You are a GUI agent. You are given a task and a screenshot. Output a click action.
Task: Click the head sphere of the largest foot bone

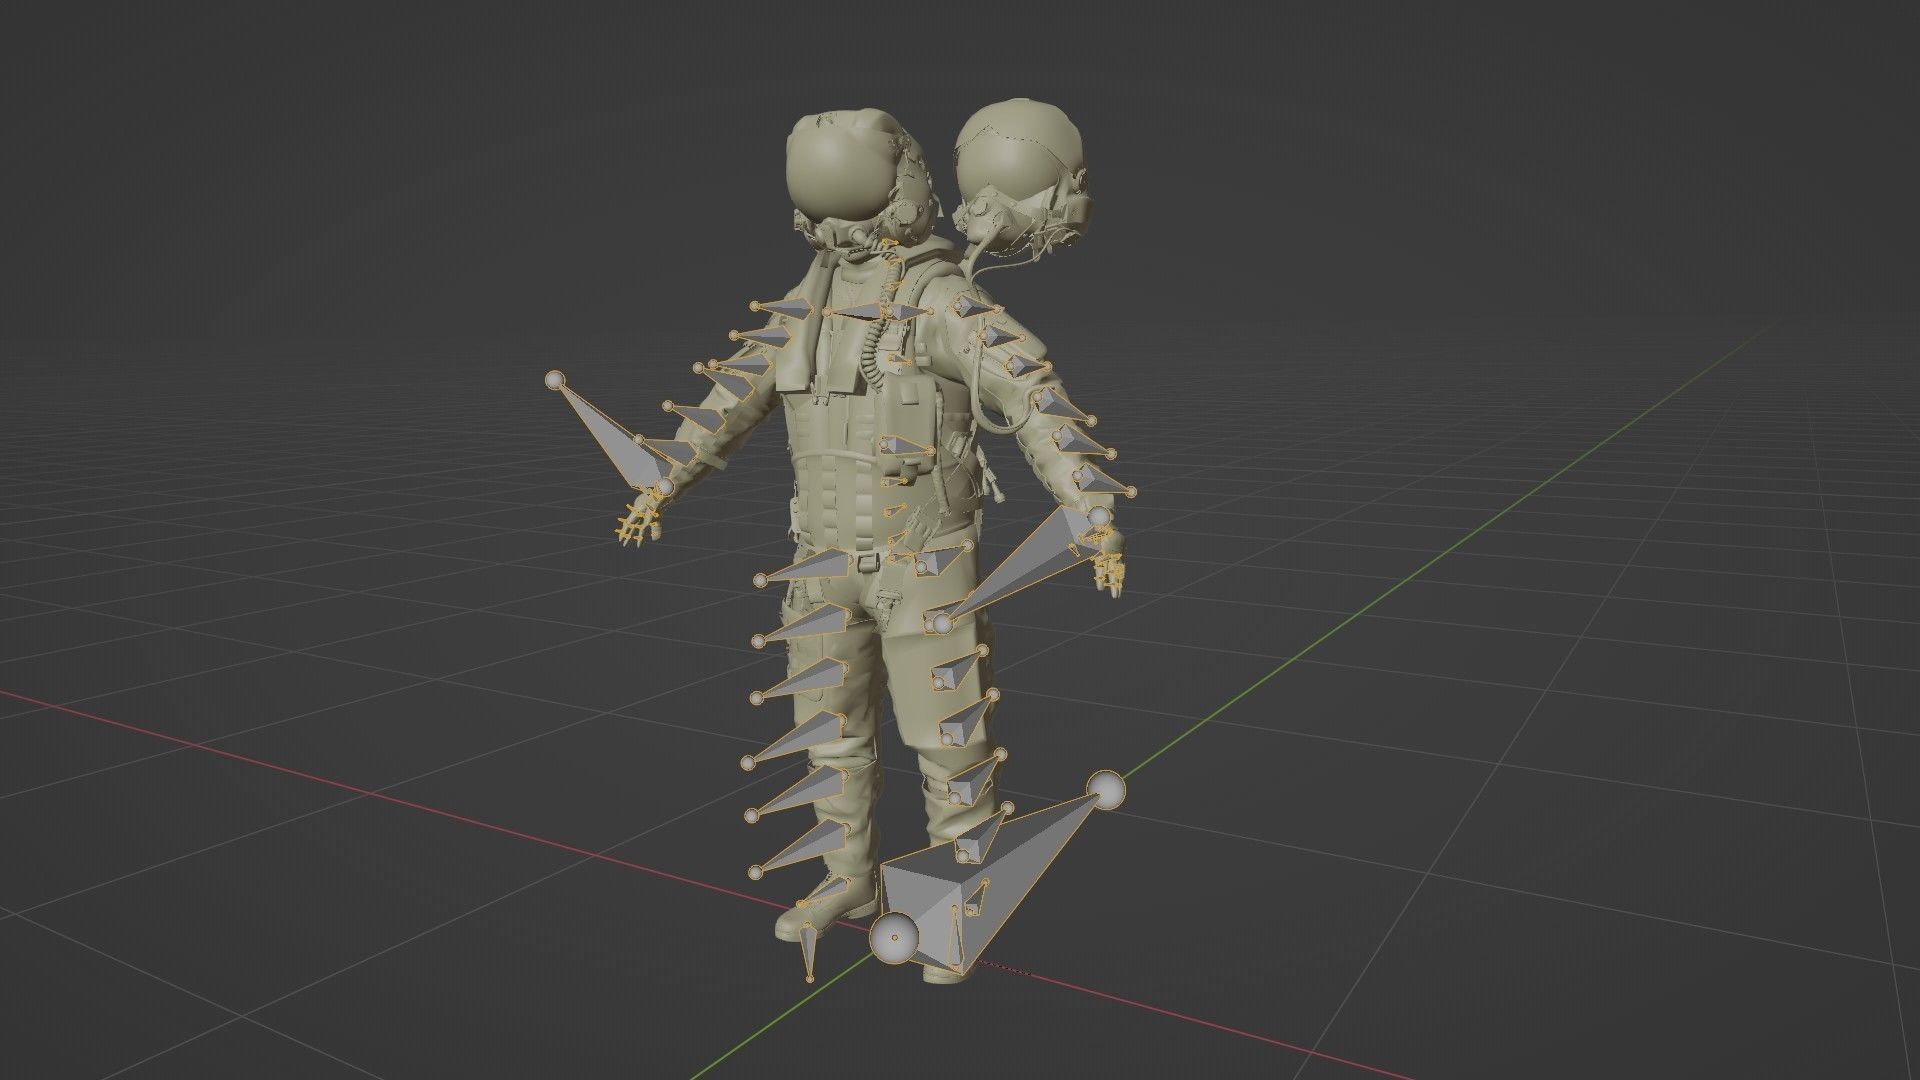[x=893, y=938]
